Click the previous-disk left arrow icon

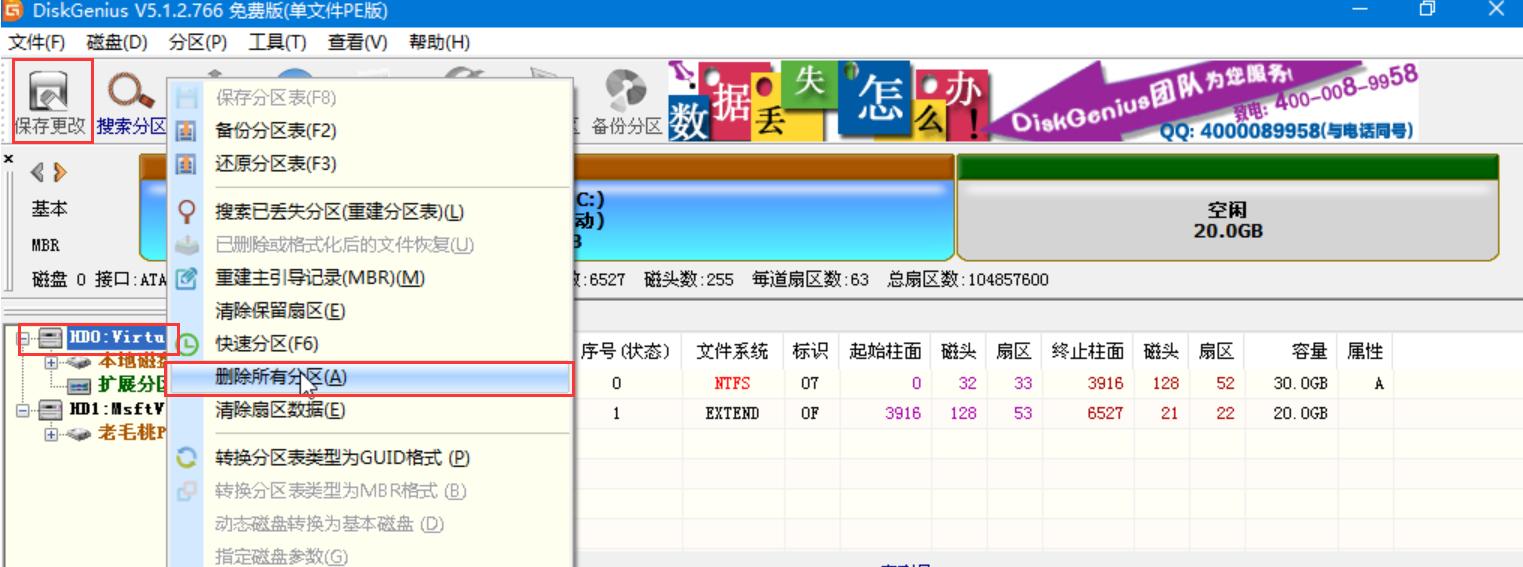click(x=39, y=173)
